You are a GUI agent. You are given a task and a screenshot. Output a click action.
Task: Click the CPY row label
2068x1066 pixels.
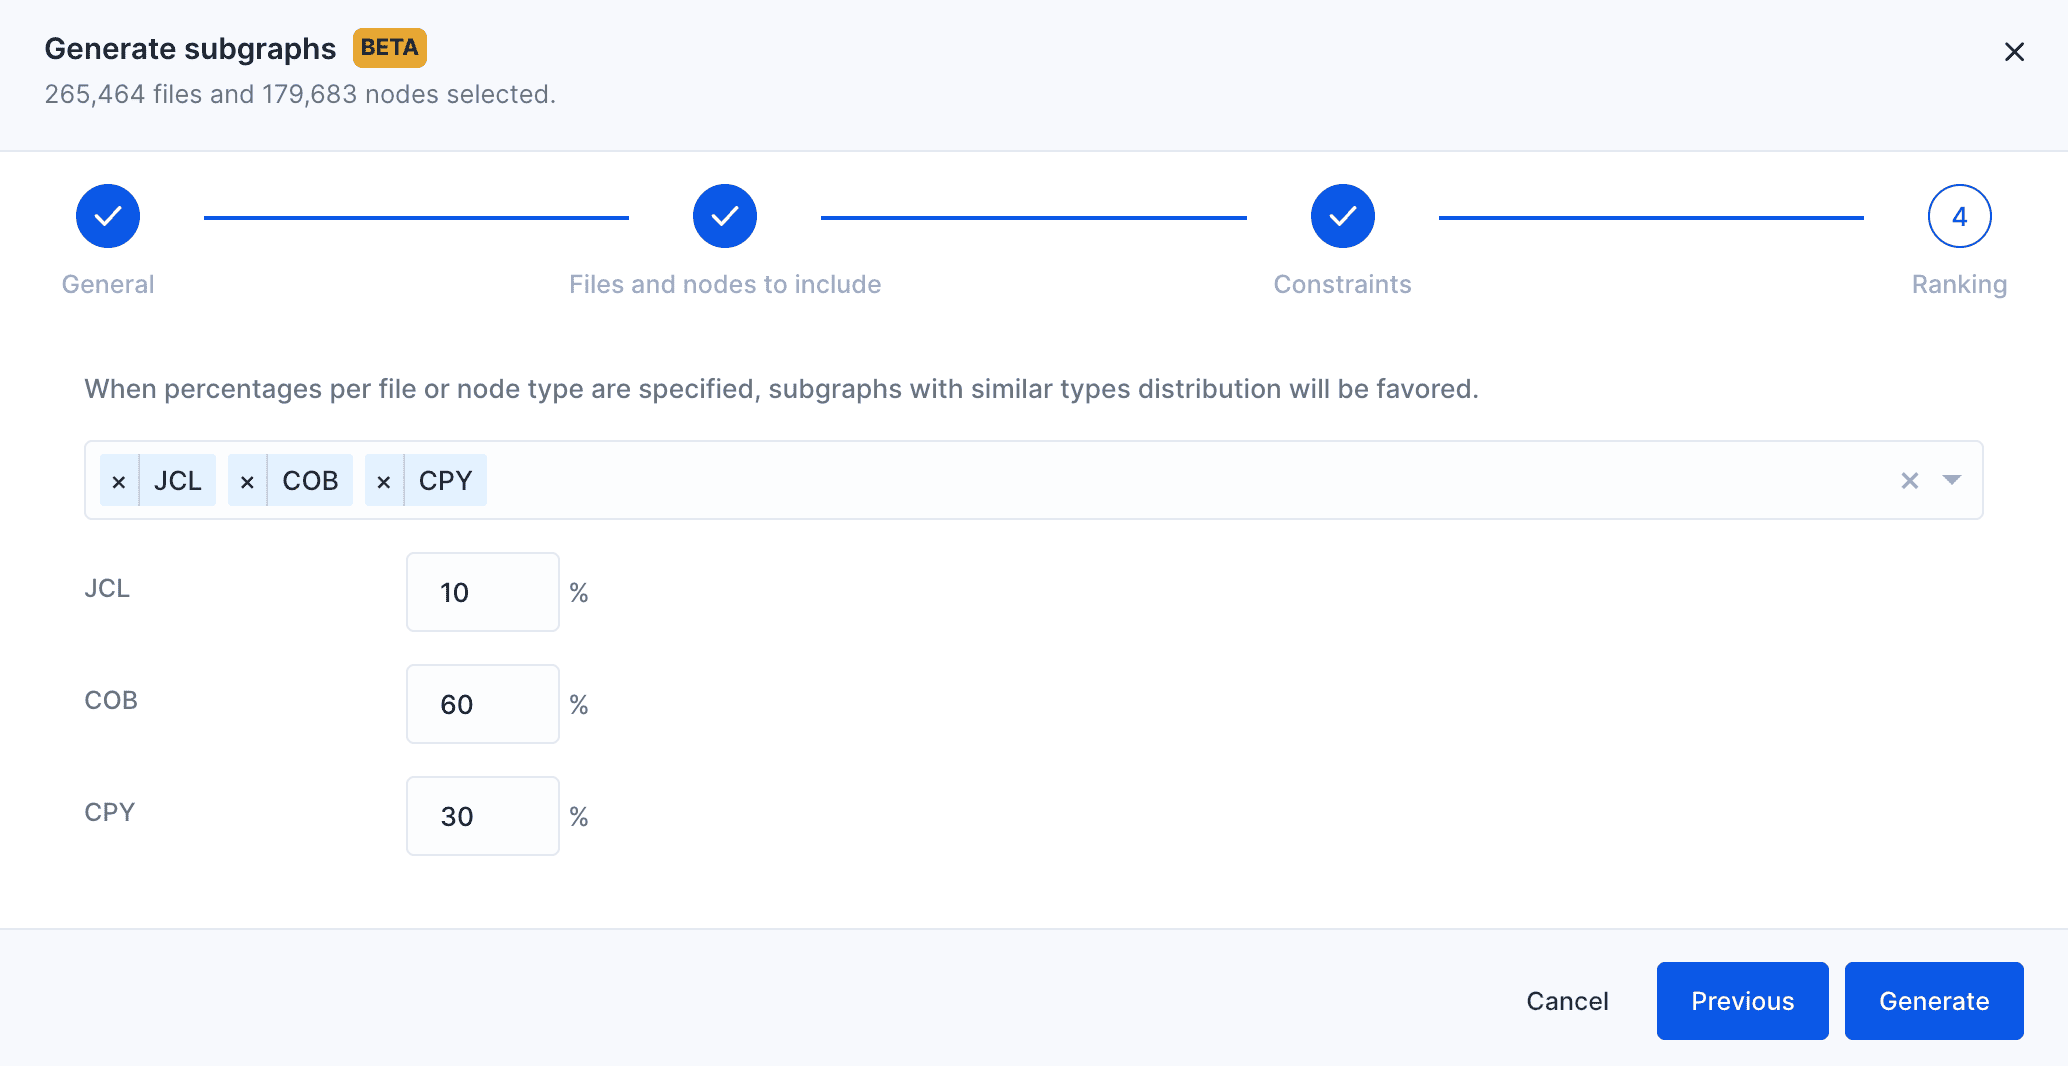(110, 812)
